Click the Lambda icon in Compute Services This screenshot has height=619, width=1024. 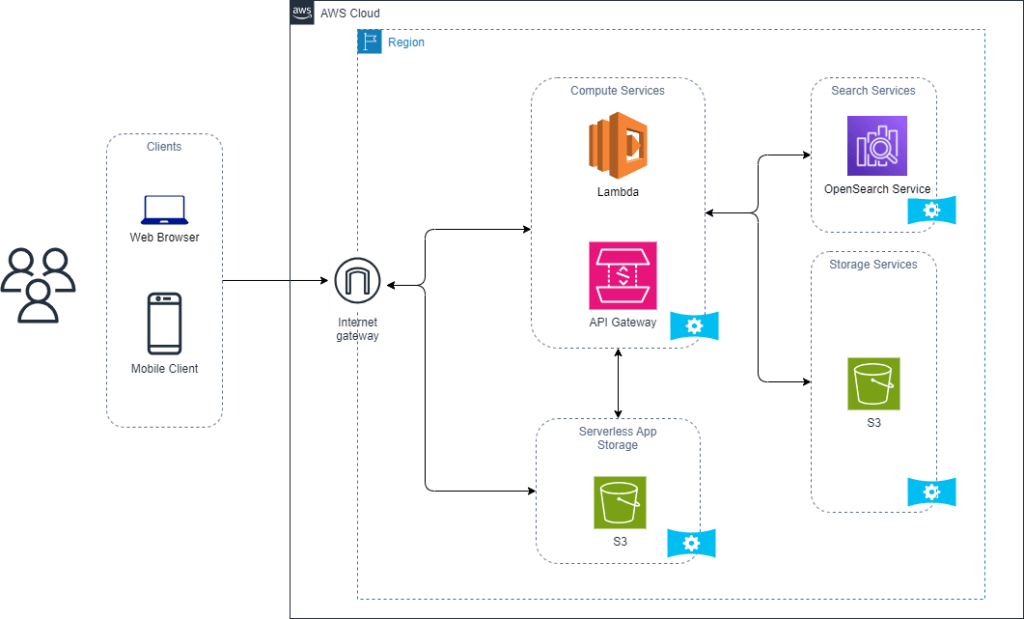[x=618, y=146]
